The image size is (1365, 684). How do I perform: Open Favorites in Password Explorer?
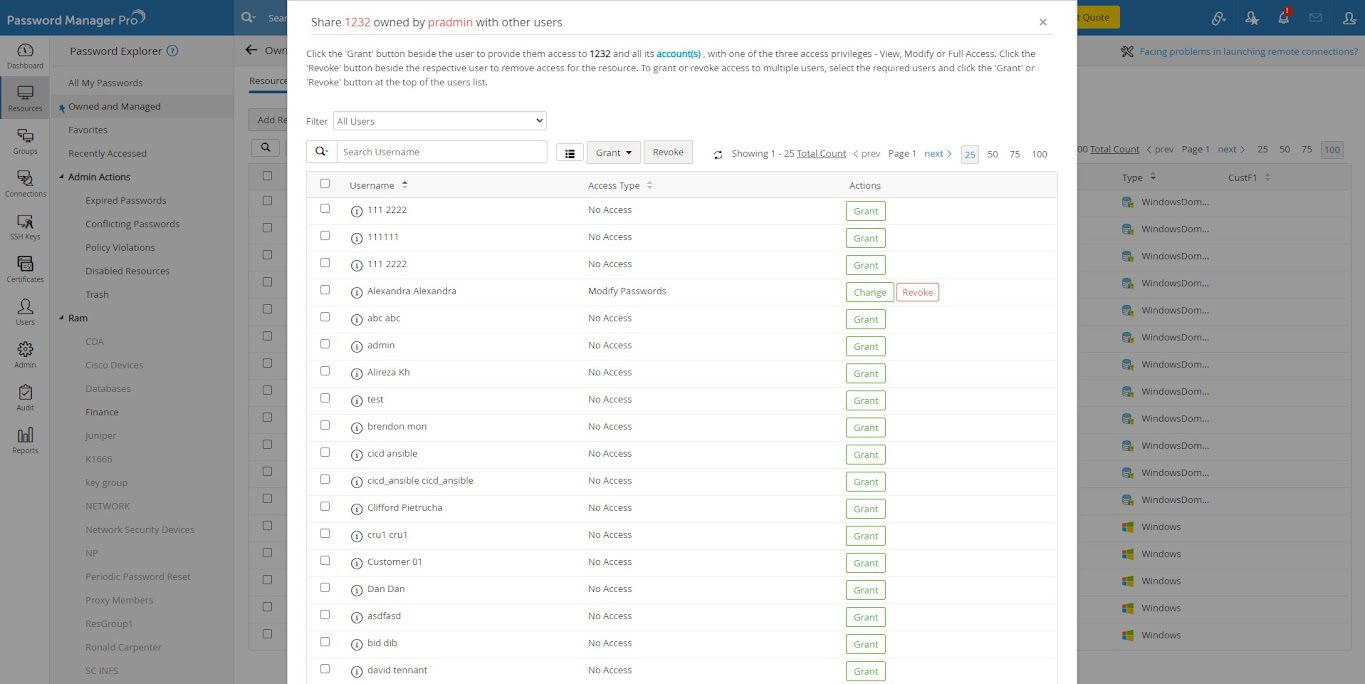tap(88, 130)
